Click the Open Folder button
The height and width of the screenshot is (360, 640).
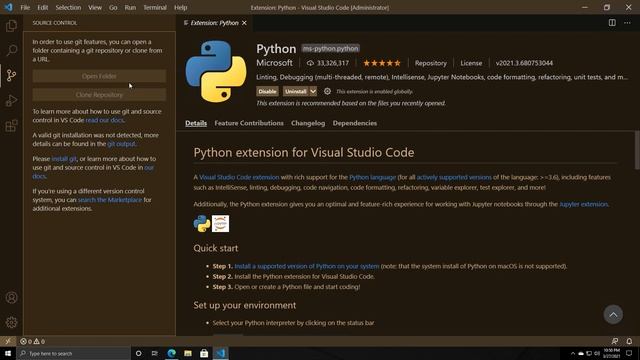tap(99, 76)
